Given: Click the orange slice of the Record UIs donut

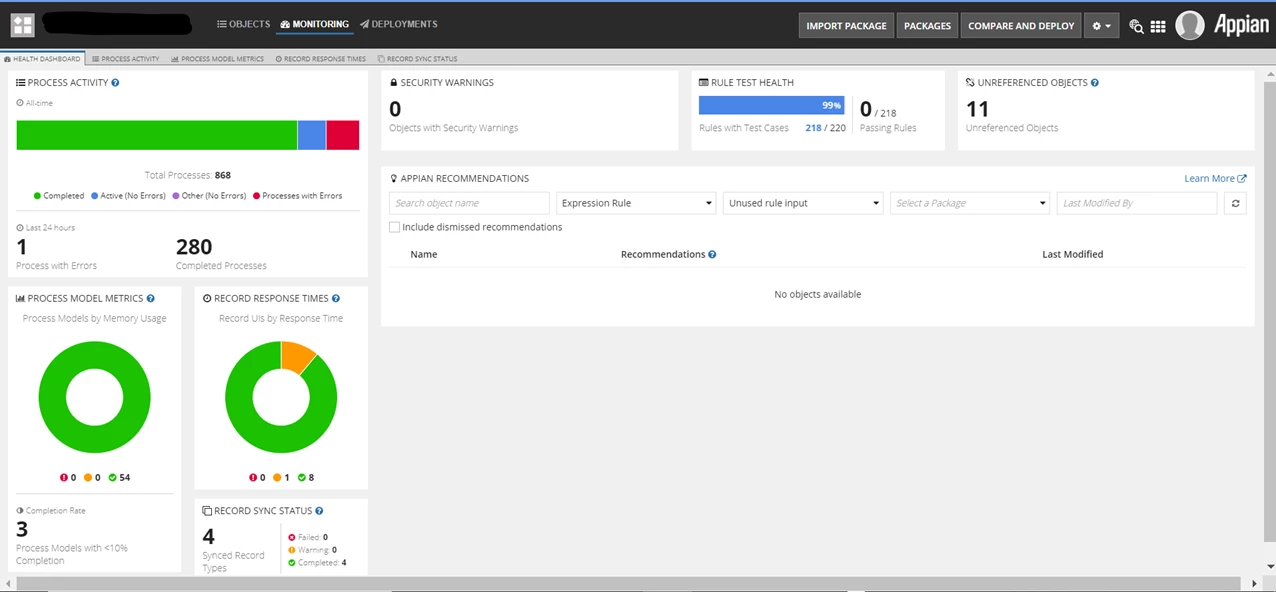Looking at the screenshot, I should [x=298, y=355].
